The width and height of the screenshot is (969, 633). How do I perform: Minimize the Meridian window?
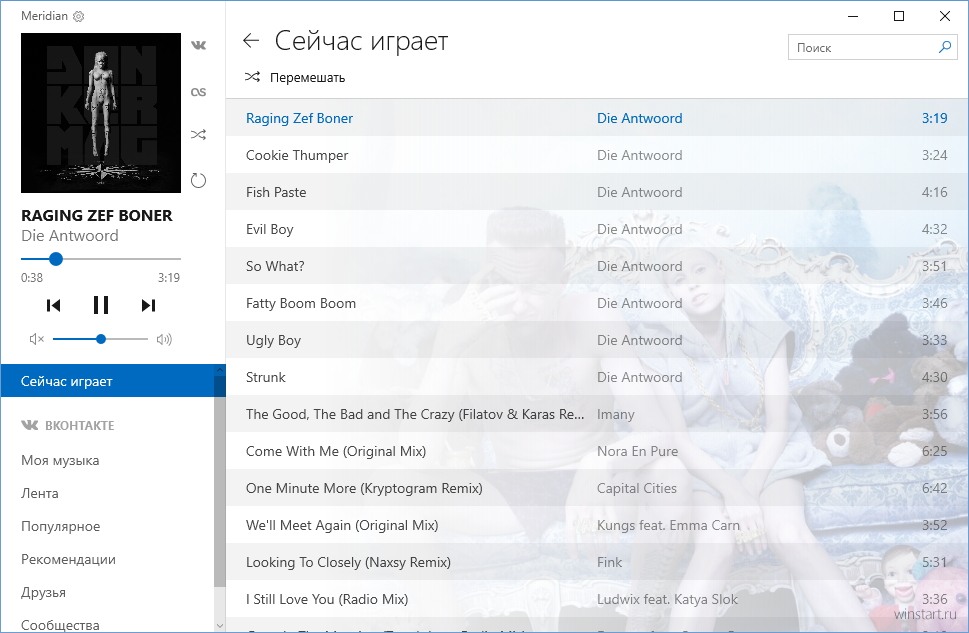853,17
